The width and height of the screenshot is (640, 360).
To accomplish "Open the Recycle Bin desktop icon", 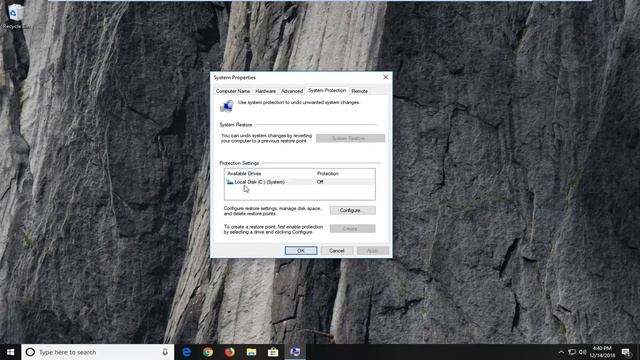I will point(16,16).
